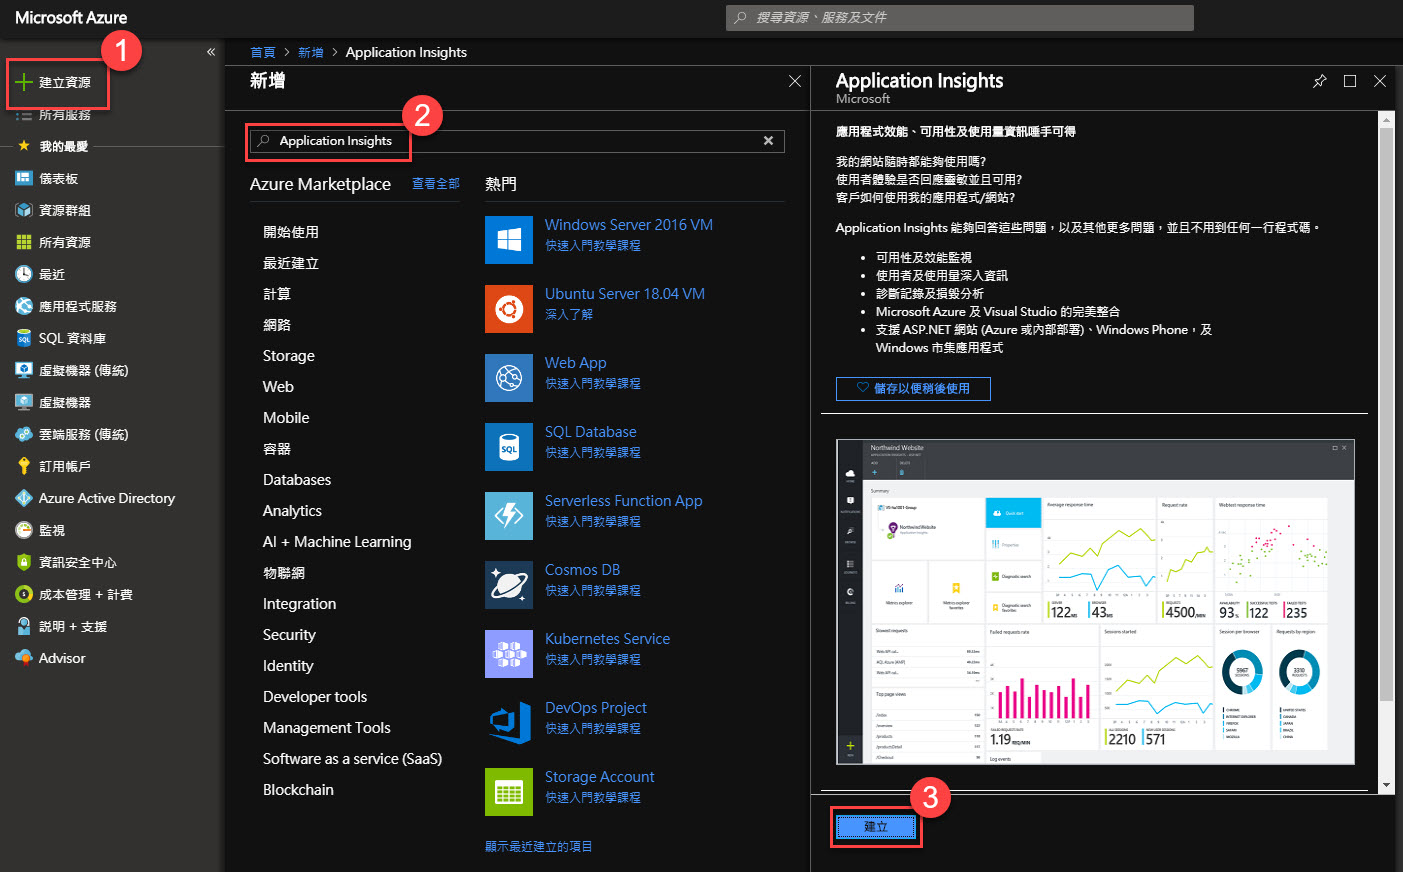This screenshot has width=1403, height=872.
Task: Open SQL 資料庫 icon in sidebar
Action: (24, 338)
